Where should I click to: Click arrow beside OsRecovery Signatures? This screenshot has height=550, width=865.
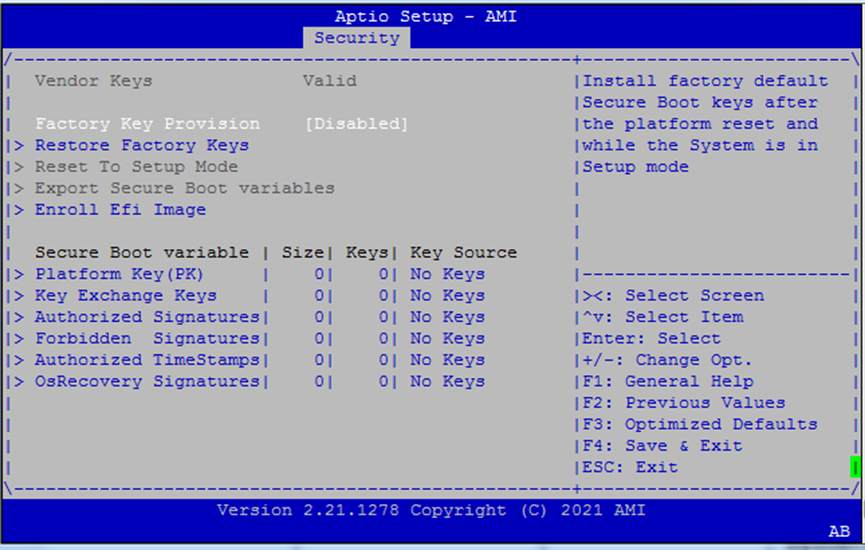tap(19, 382)
